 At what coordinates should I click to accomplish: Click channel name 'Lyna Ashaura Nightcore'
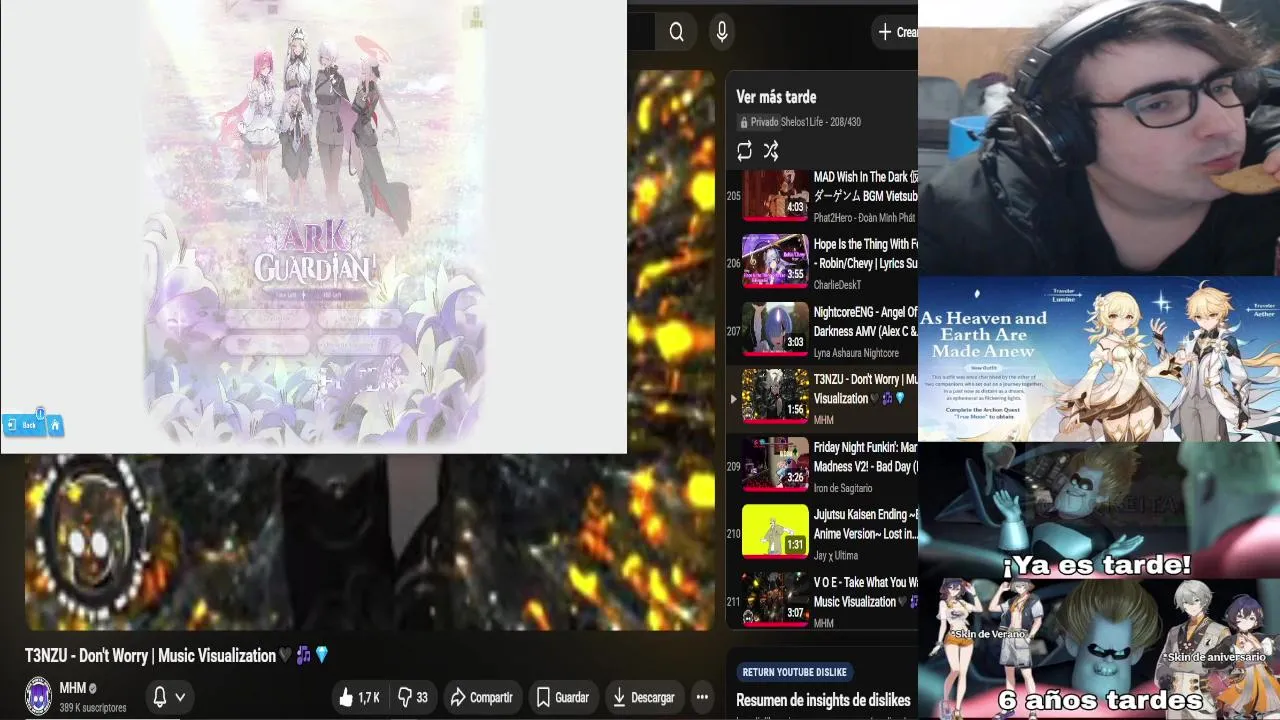[x=856, y=353]
